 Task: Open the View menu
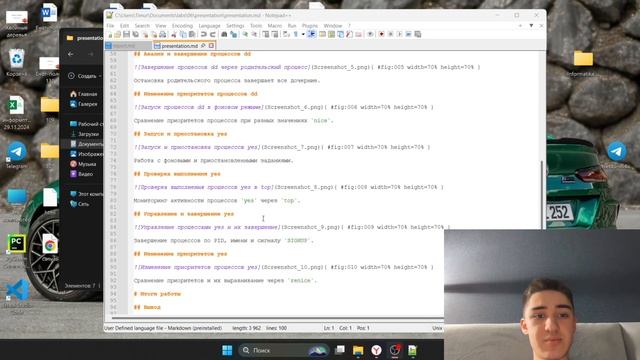pyautogui.click(x=160, y=26)
